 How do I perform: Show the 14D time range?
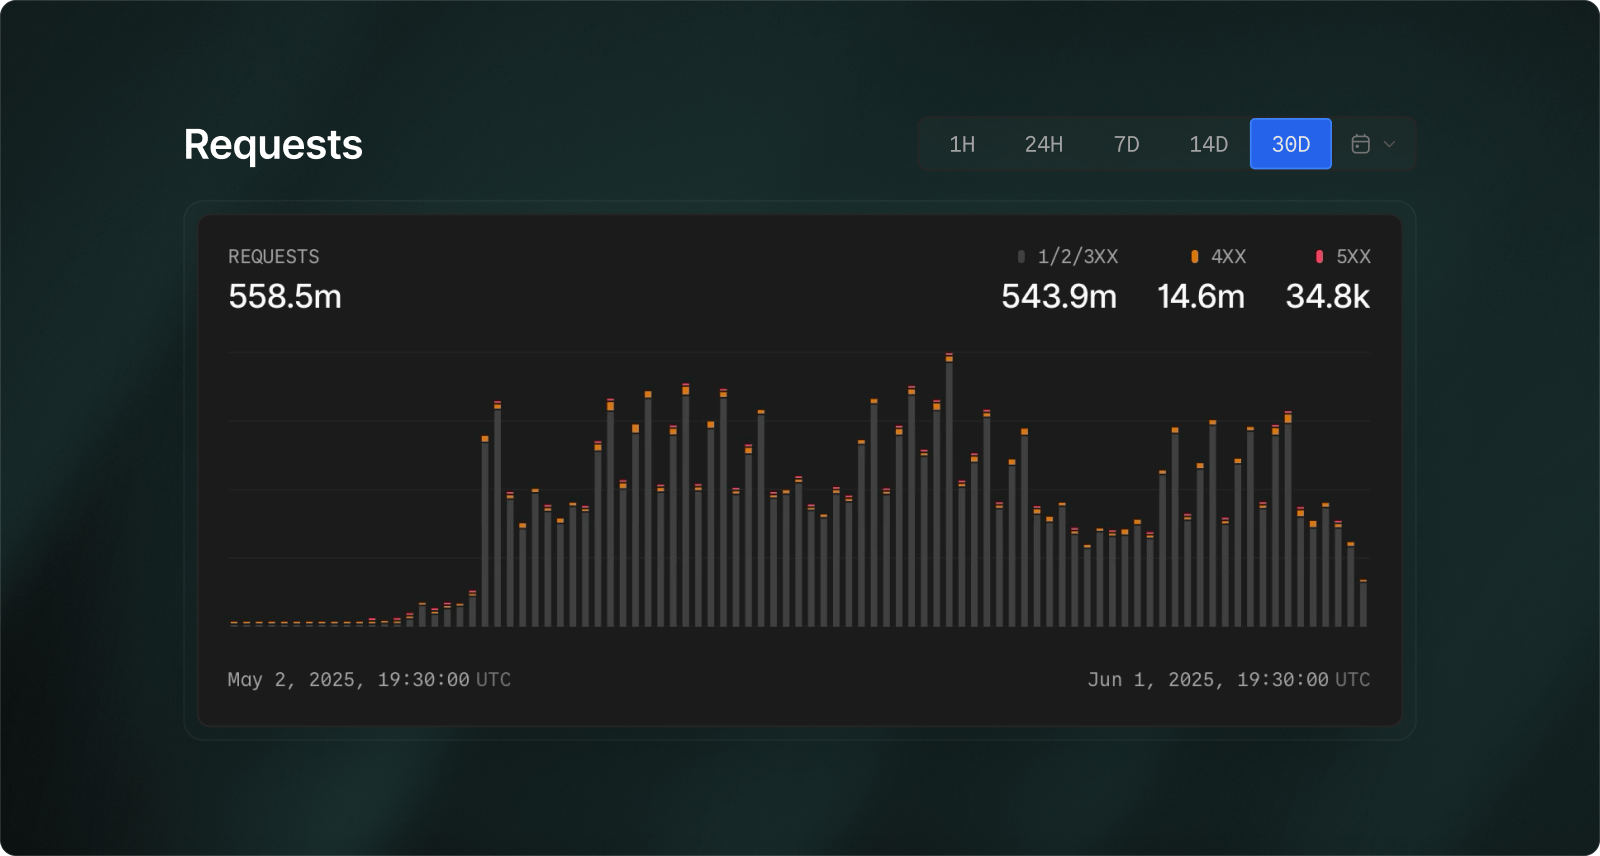(1208, 144)
